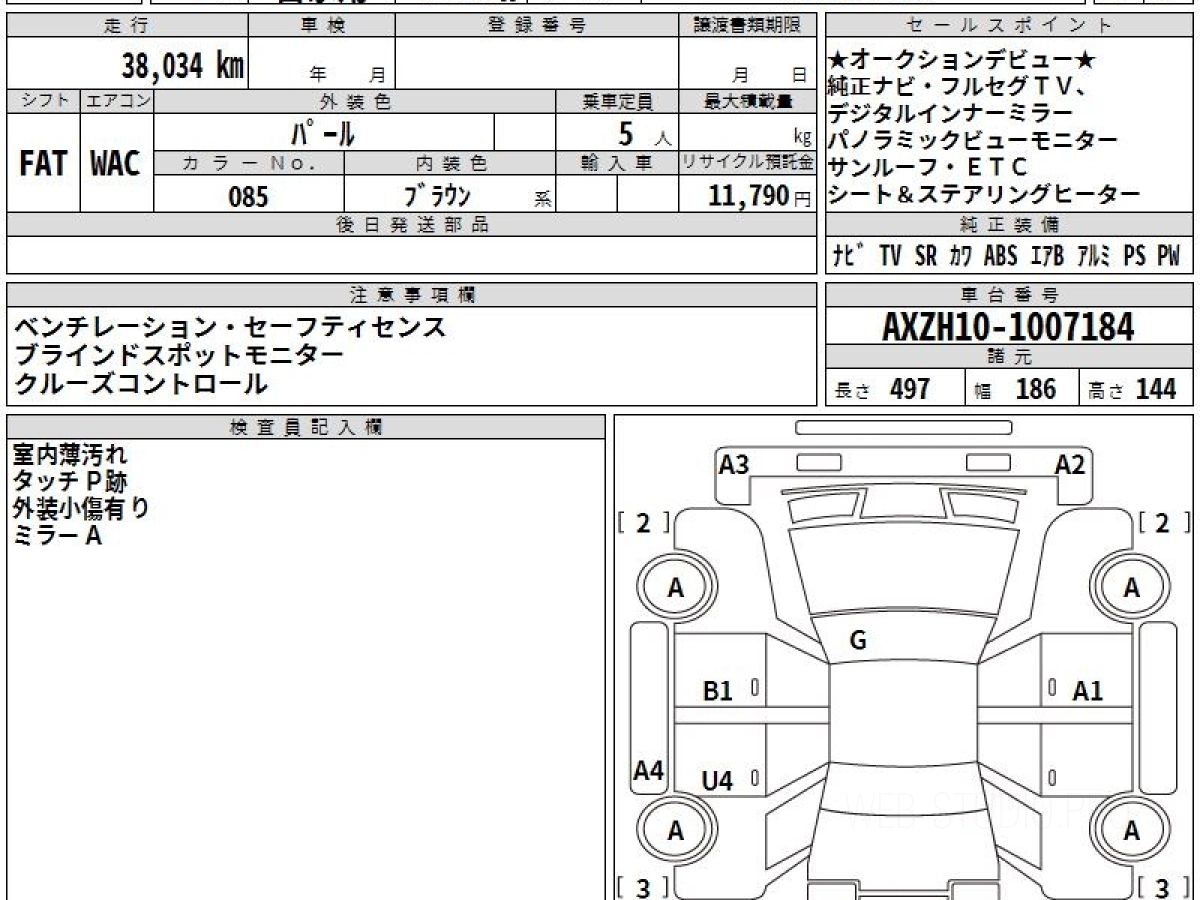
Task: Click the 内装色 label
Action: pos(451,162)
